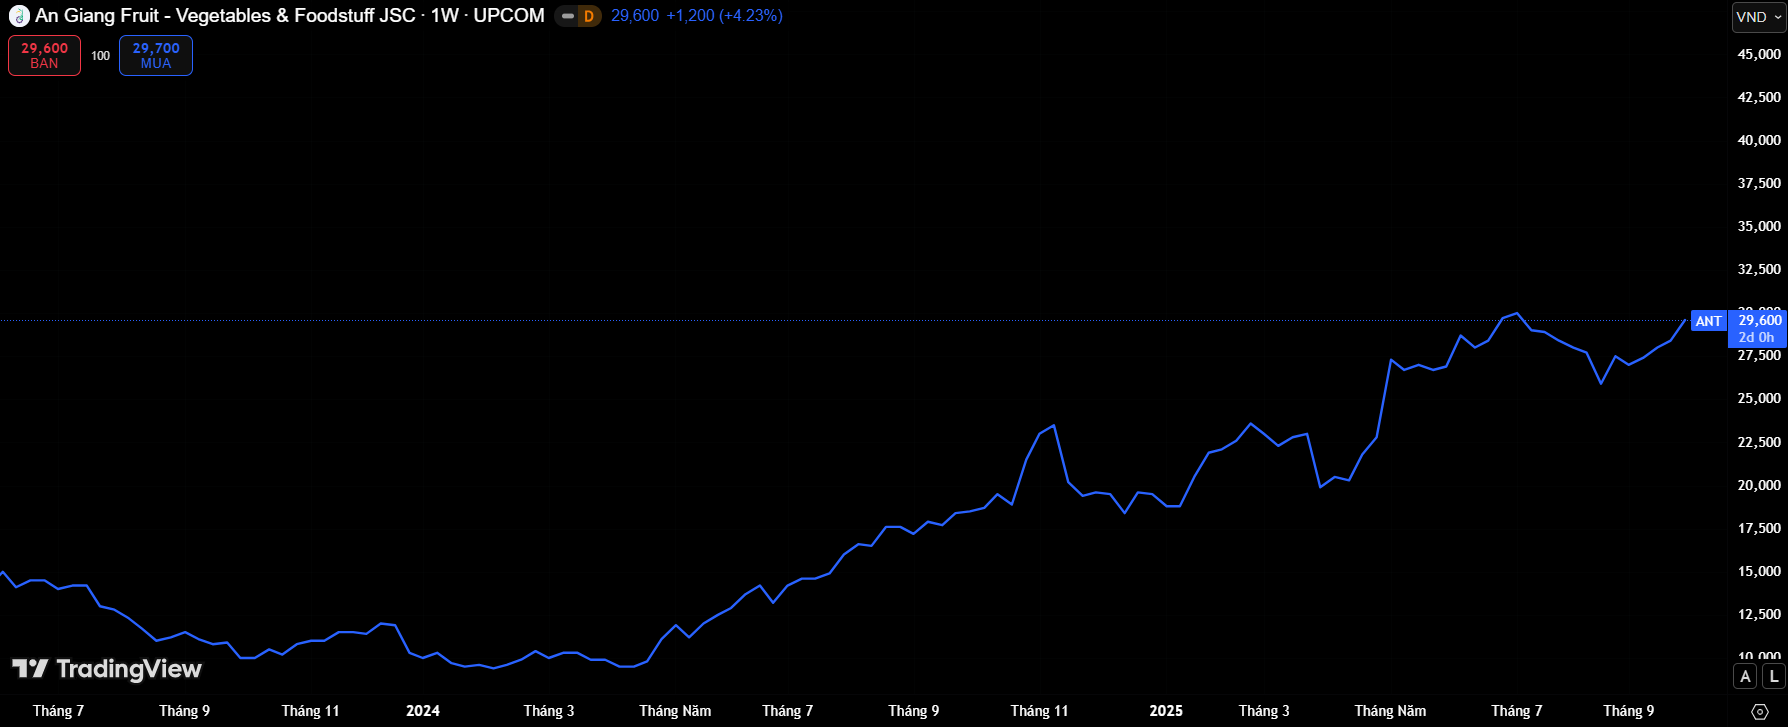This screenshot has width=1788, height=727.
Task: Click the TradingView logo watermark
Action: pyautogui.click(x=107, y=669)
